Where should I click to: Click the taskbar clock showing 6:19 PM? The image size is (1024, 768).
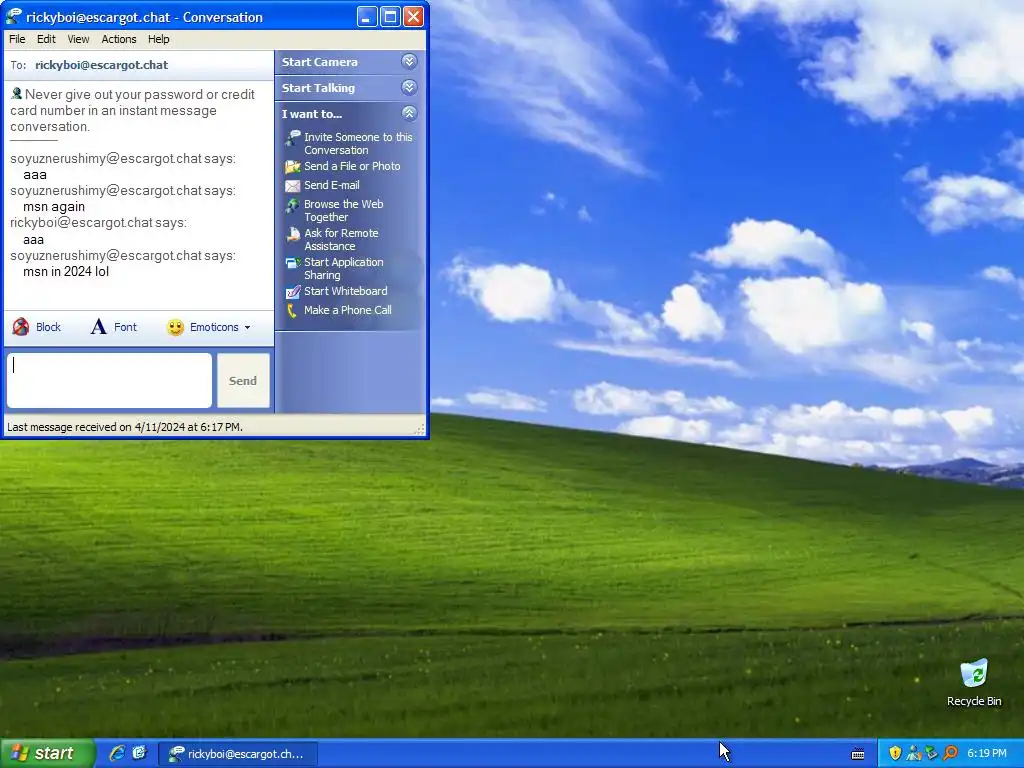point(987,753)
